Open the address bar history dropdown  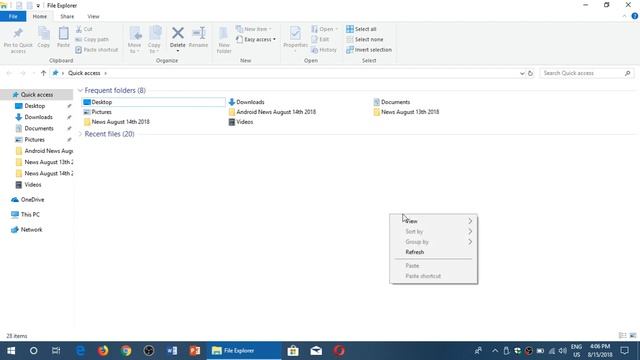(x=522, y=73)
